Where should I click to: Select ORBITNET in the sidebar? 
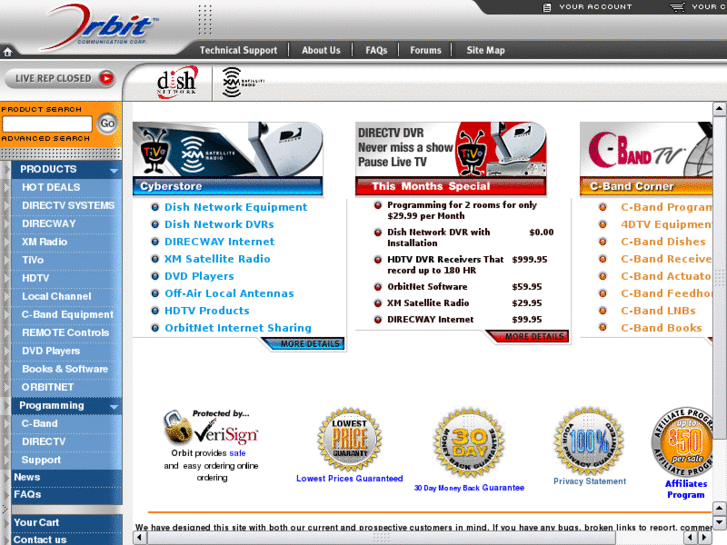click(47, 387)
